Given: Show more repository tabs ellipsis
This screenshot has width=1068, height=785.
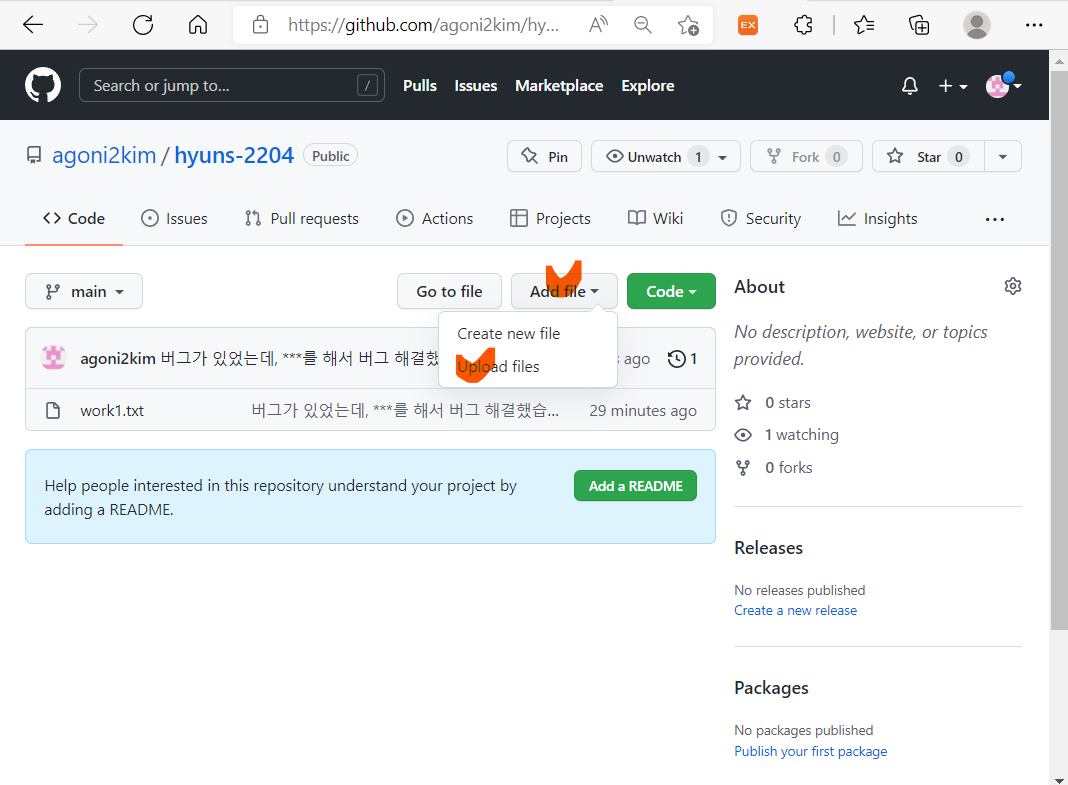Looking at the screenshot, I should [994, 219].
